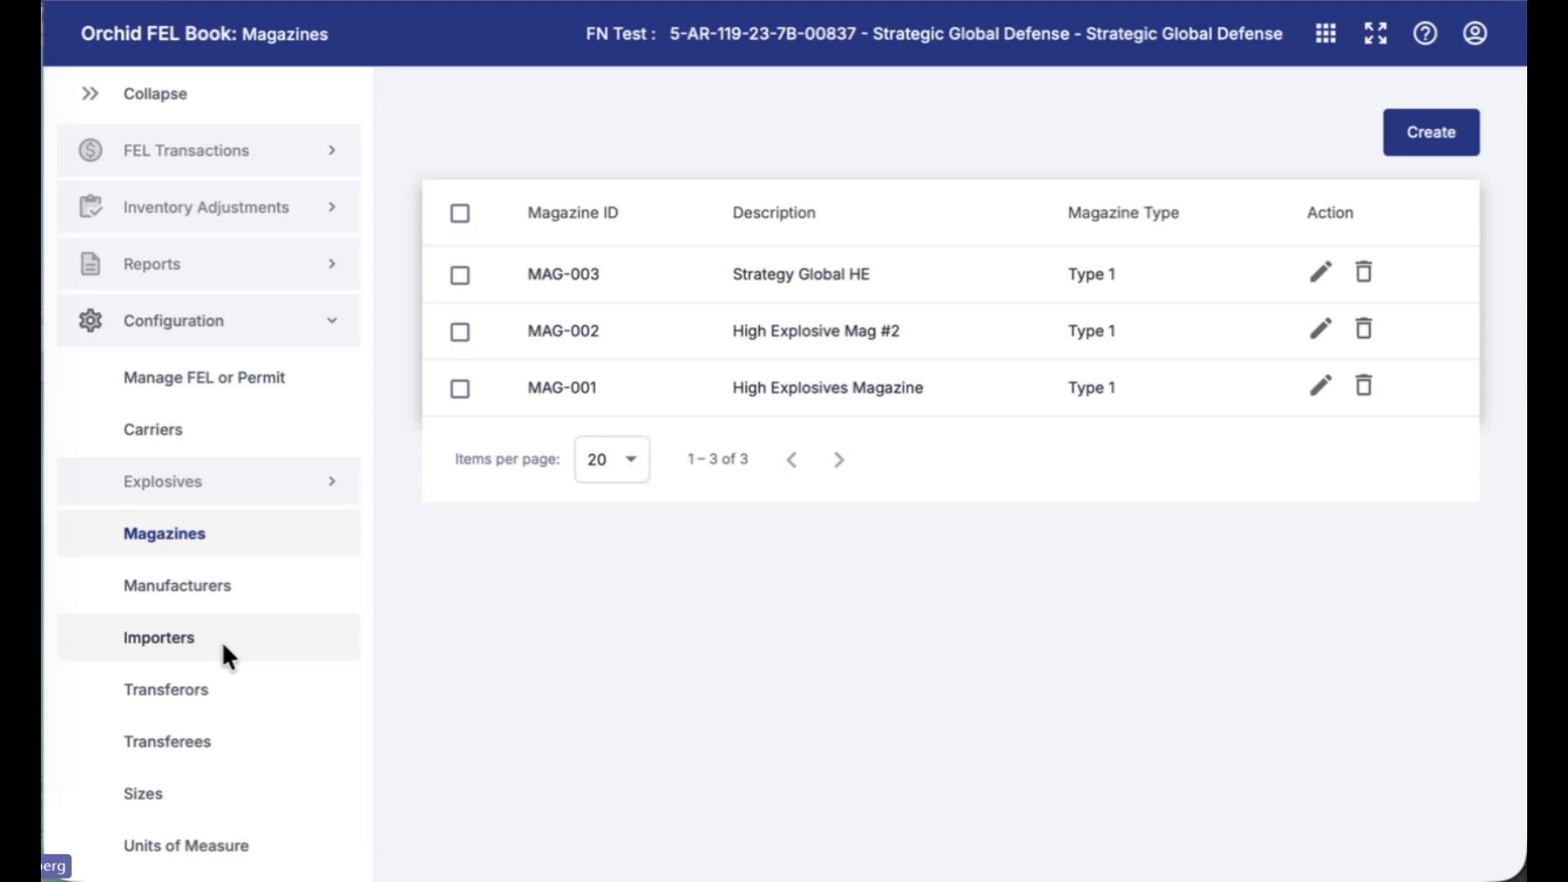Sort by Magazine ID column header
The image size is (1568, 882).
[573, 212]
